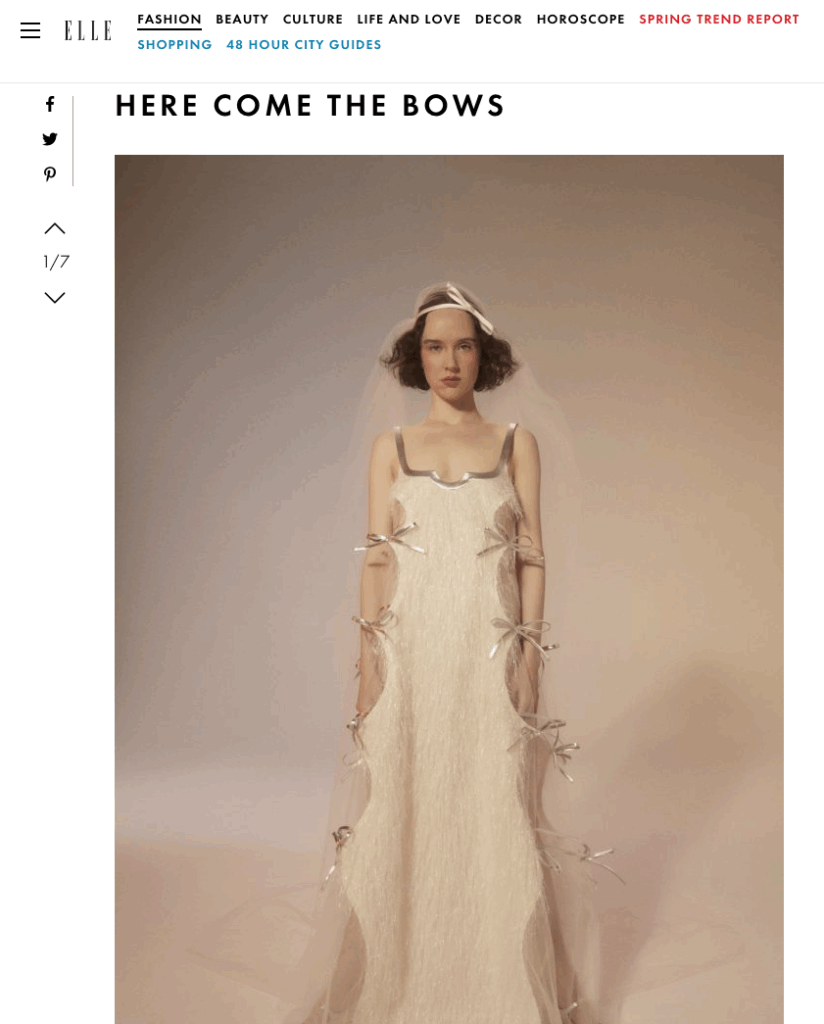The image size is (824, 1024).
Task: Click the model's bow headband in photo
Action: 458,306
